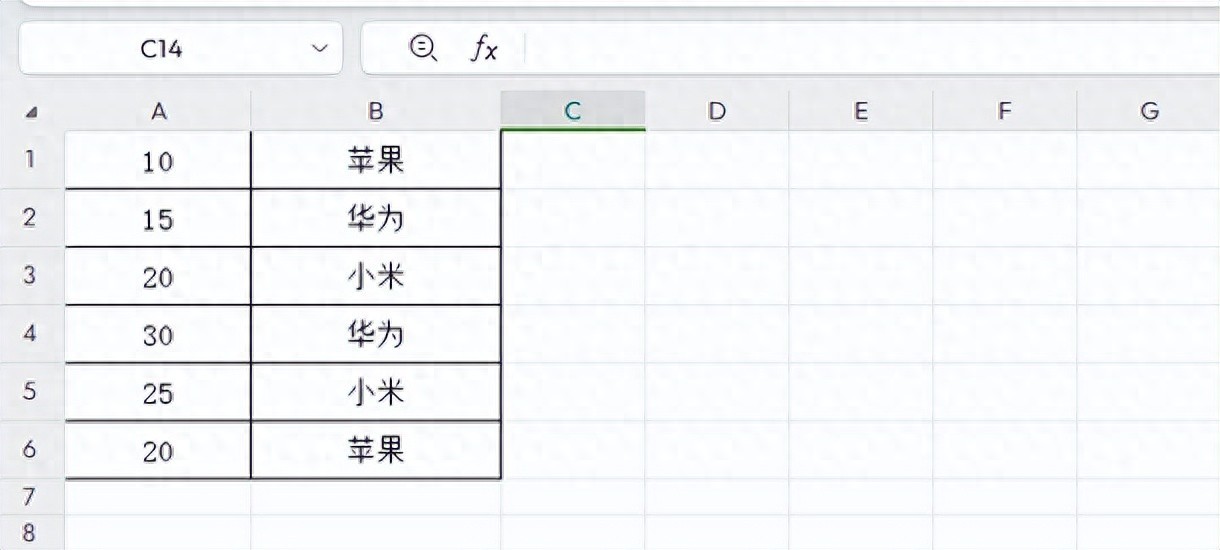Click cell B6 containing 苹果

(x=376, y=450)
